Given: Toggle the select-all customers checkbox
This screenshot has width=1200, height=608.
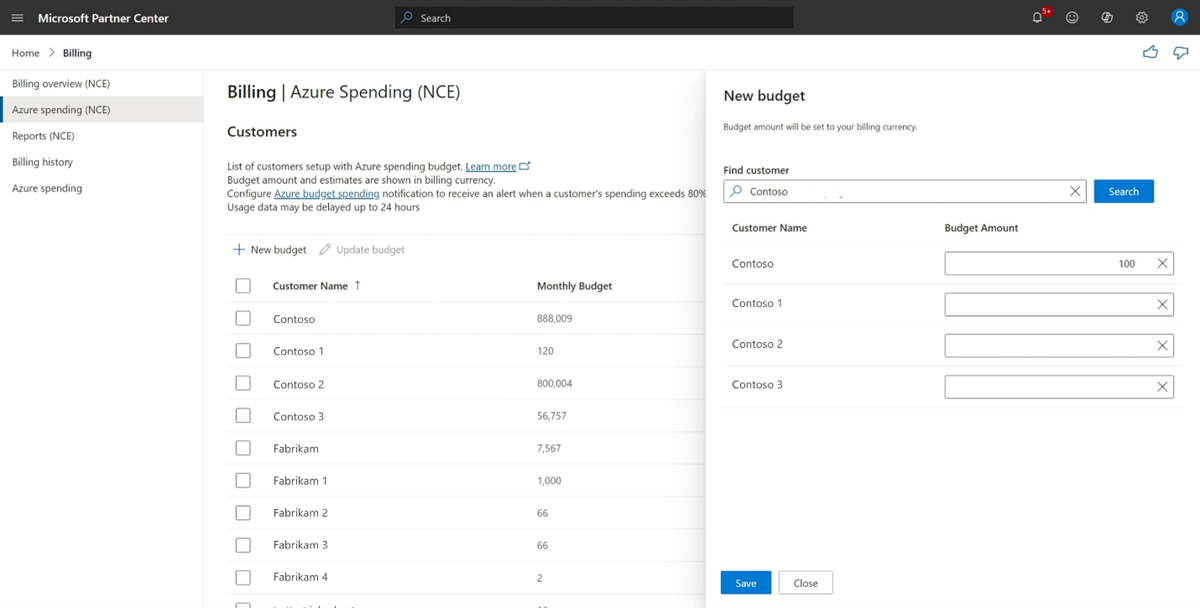Looking at the screenshot, I should [243, 286].
